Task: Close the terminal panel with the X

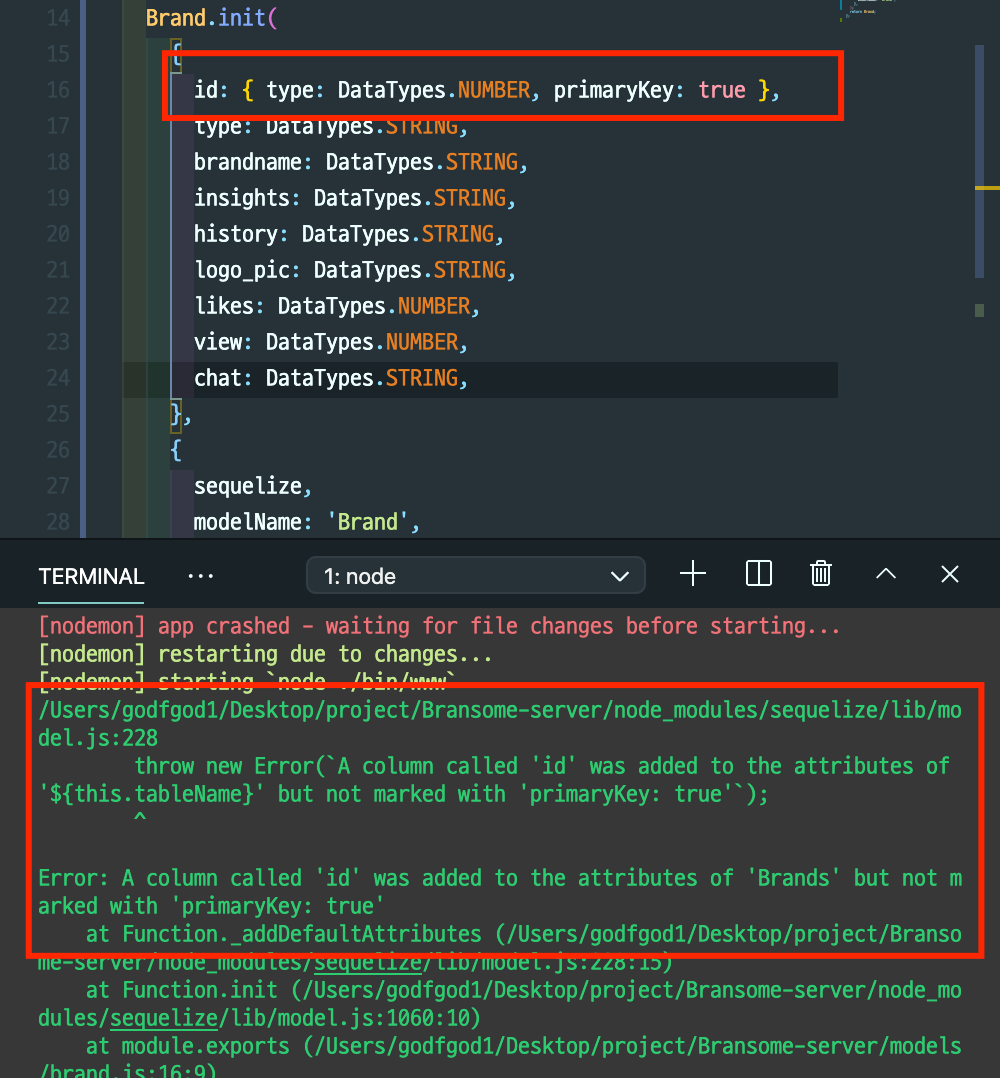Action: pos(950,574)
